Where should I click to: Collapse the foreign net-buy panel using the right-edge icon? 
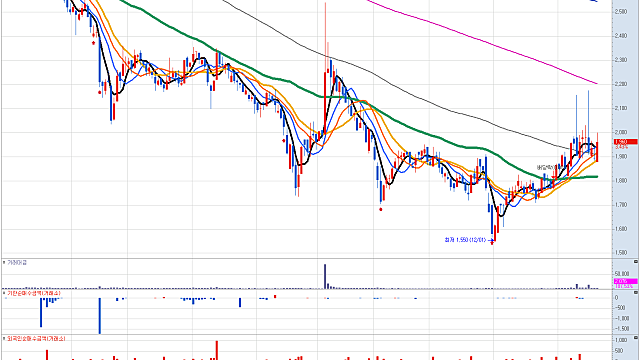636,338
